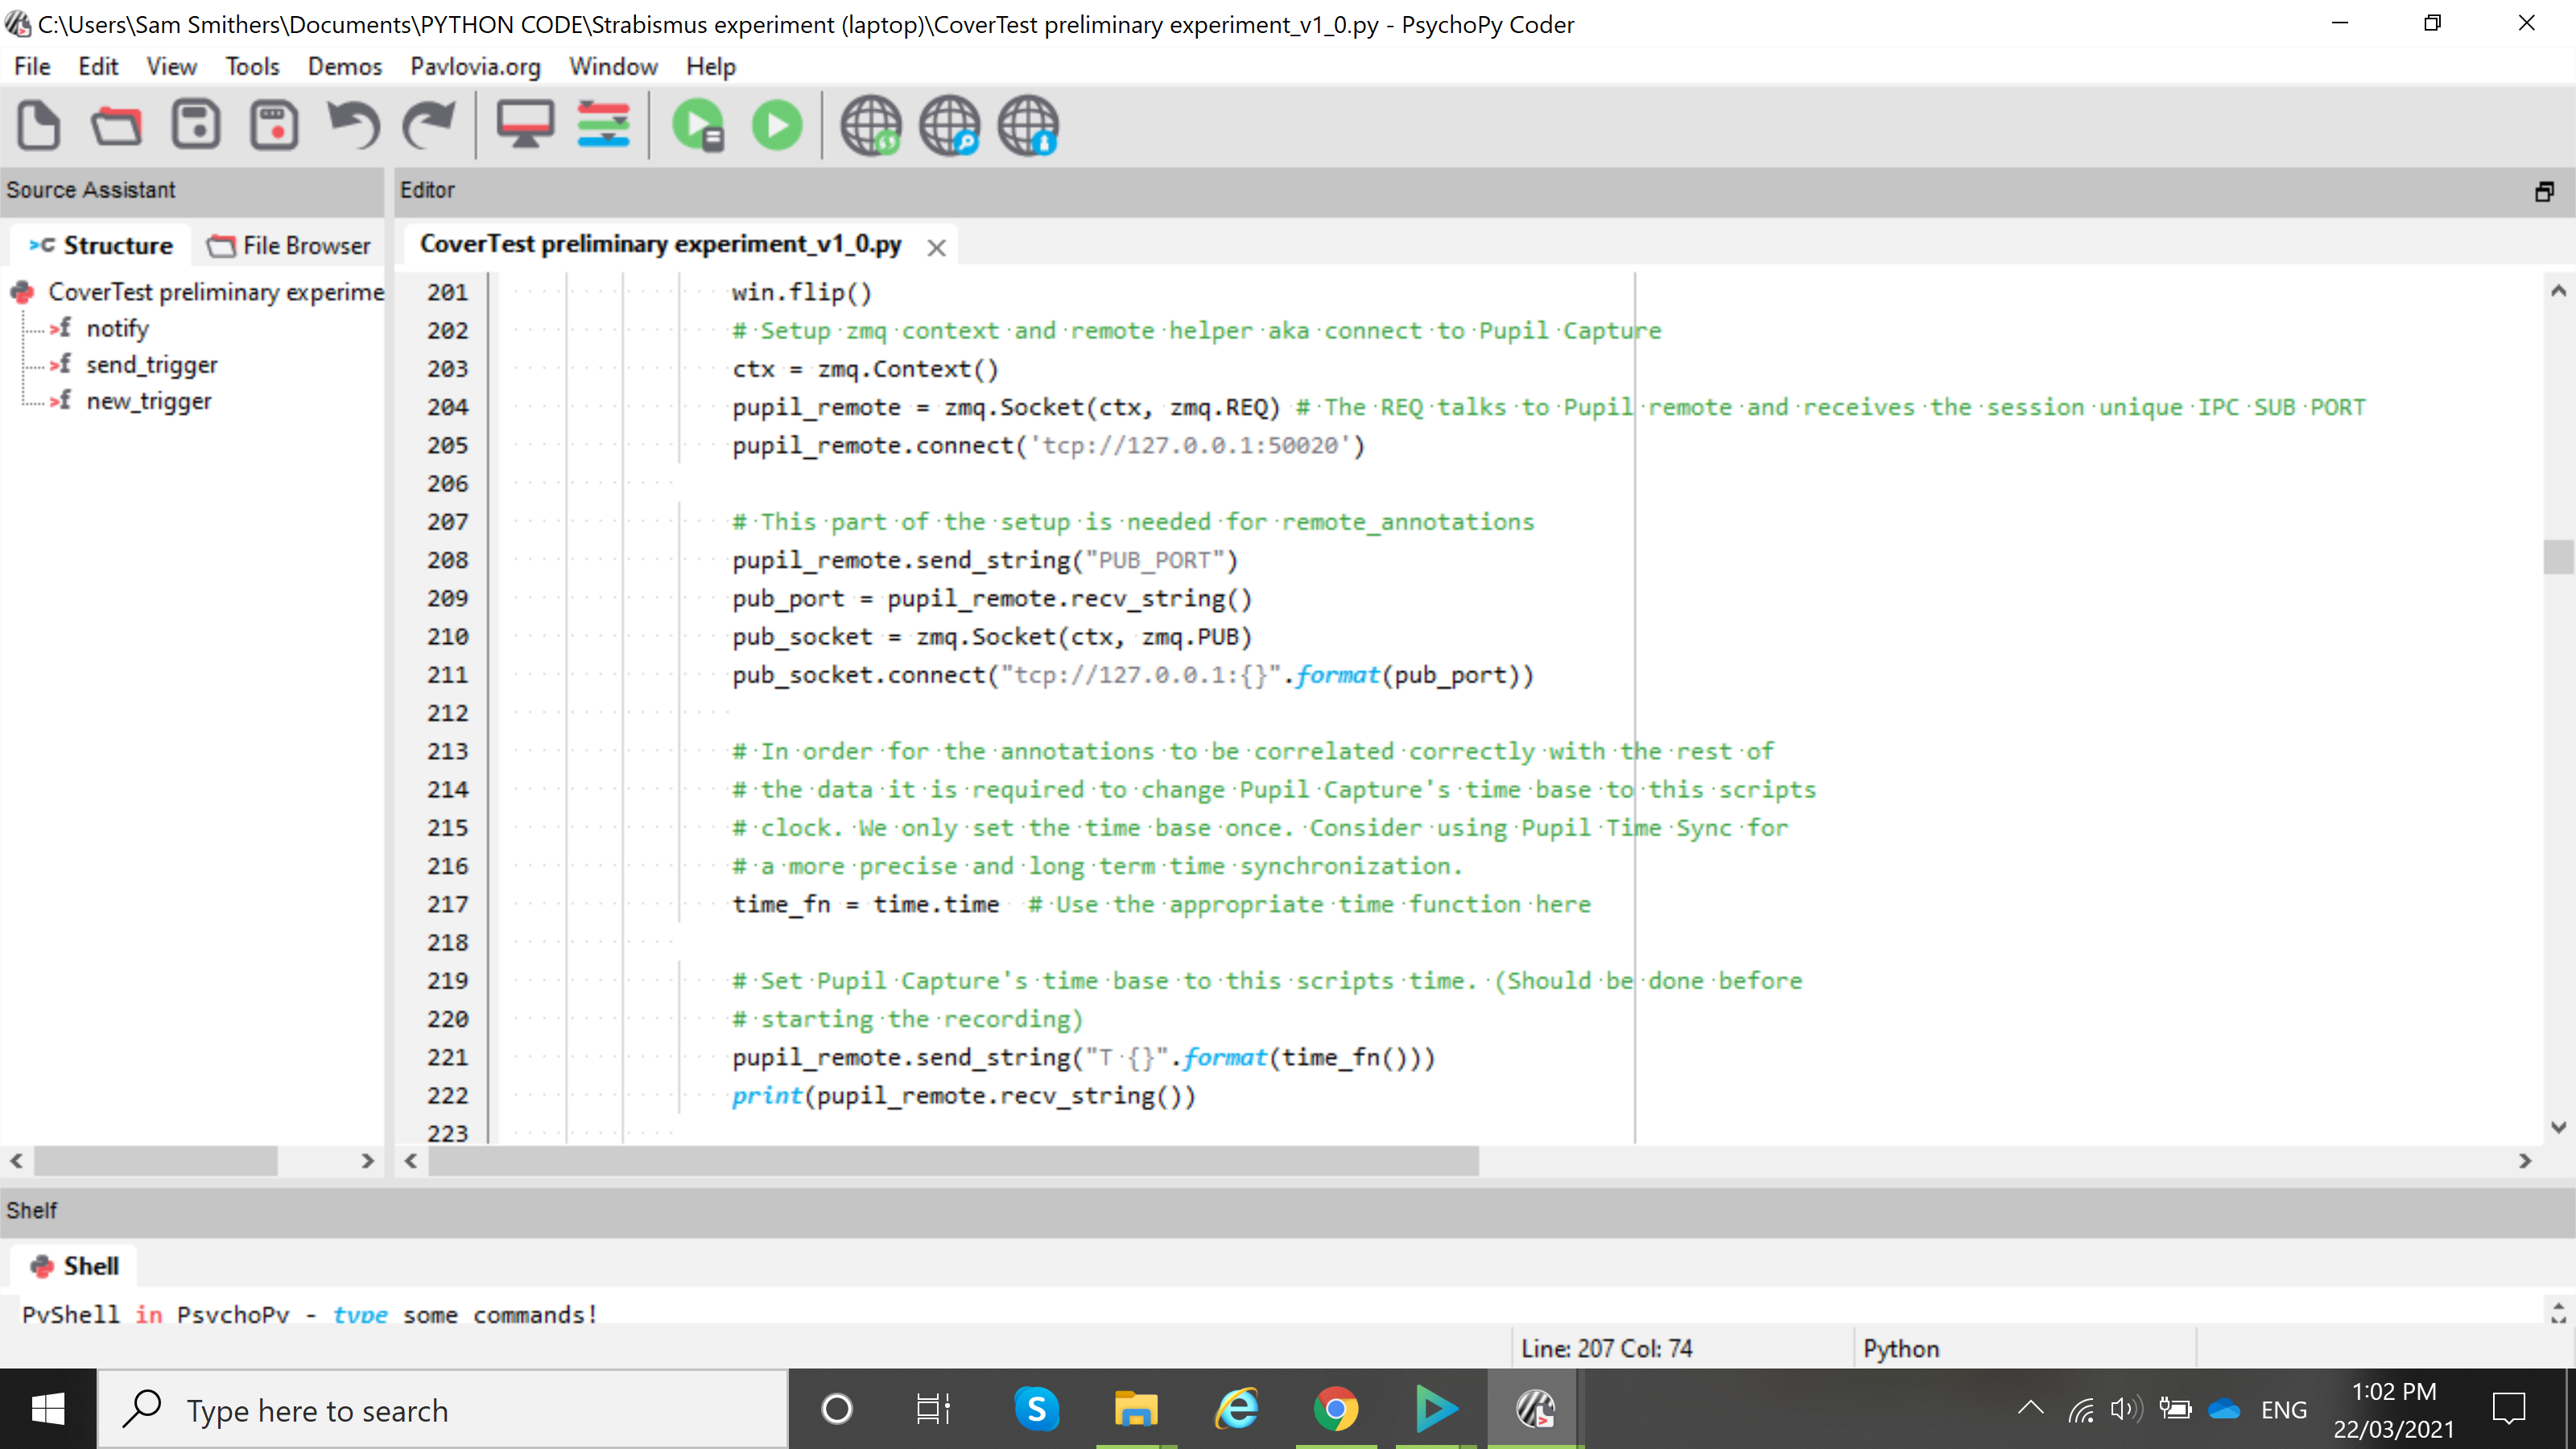Image resolution: width=2576 pixels, height=1449 pixels.
Task: Open the Demos menu
Action: [344, 66]
